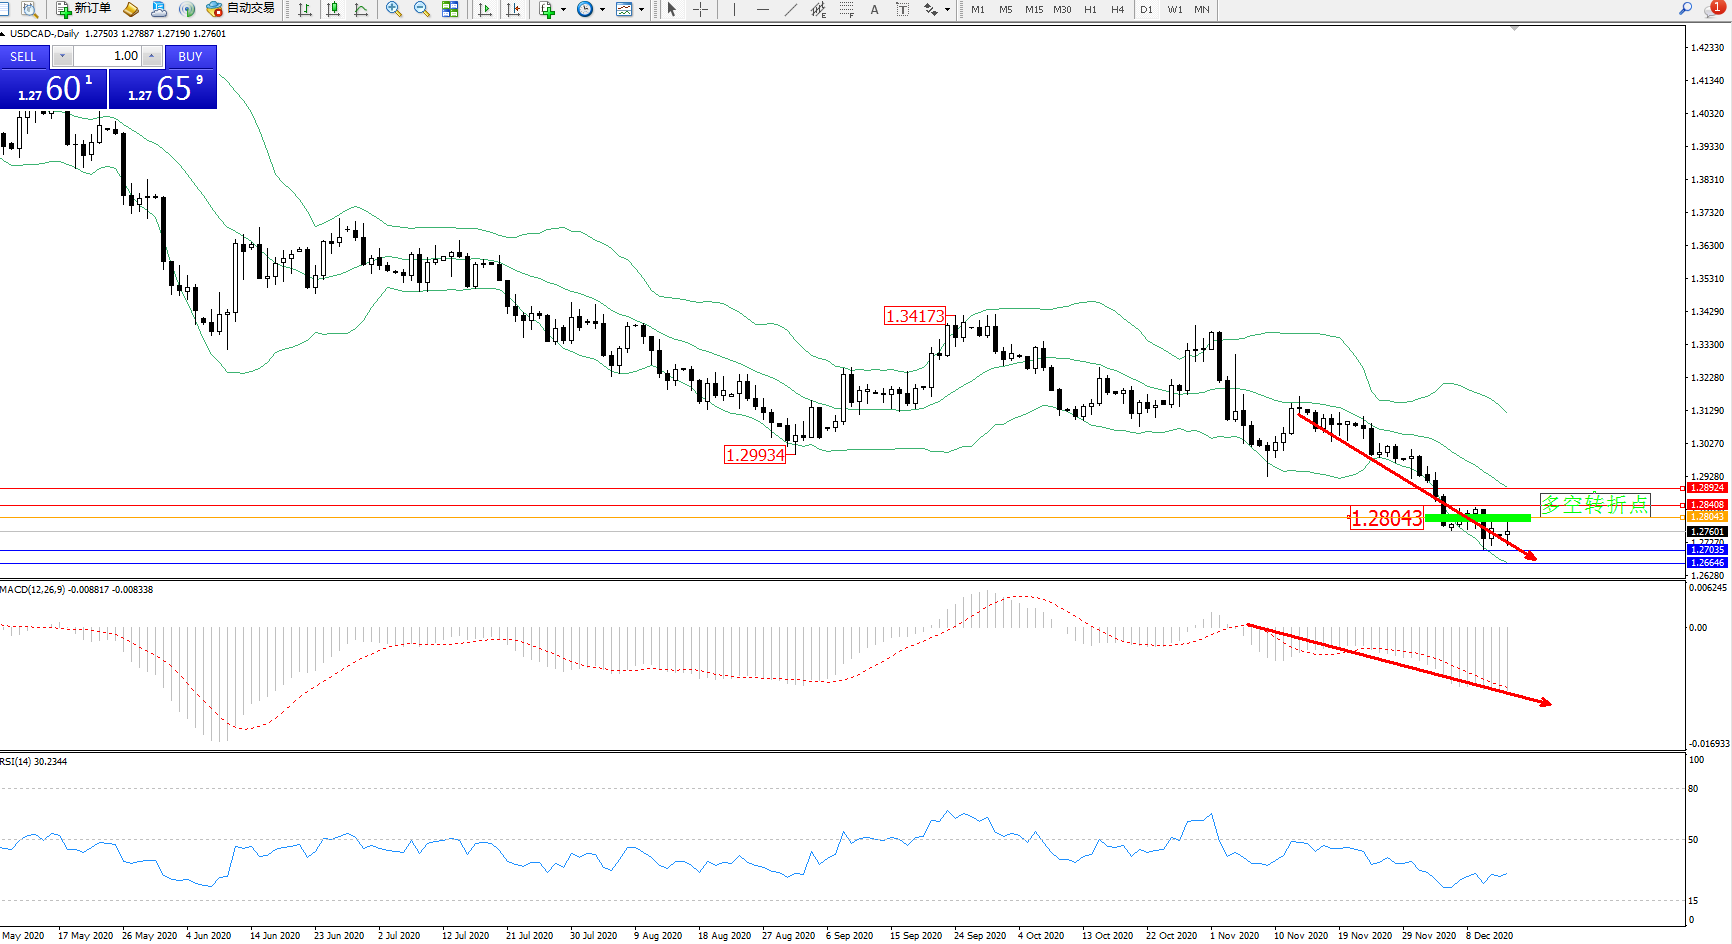Image resolution: width=1732 pixels, height=944 pixels.
Task: Select the line chart display icon
Action: pyautogui.click(x=361, y=9)
